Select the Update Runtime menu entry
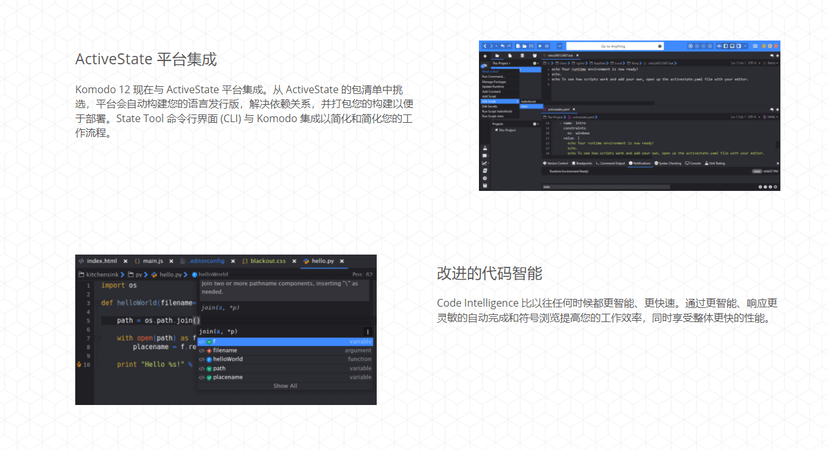The width and height of the screenshot is (828, 450). coord(493,87)
